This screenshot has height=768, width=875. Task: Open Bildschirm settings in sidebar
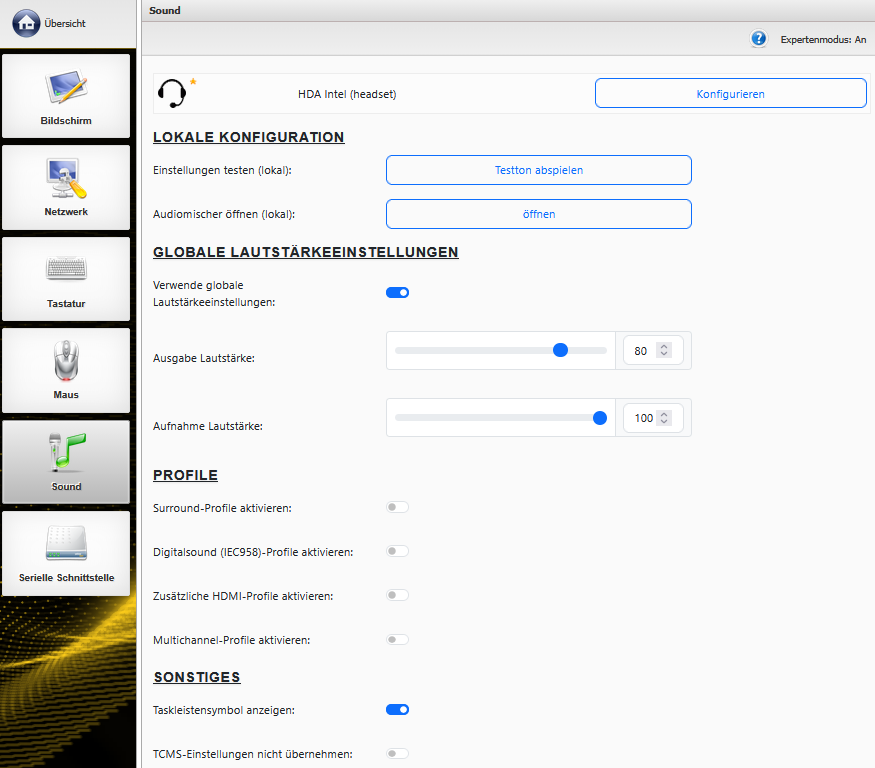[66, 96]
